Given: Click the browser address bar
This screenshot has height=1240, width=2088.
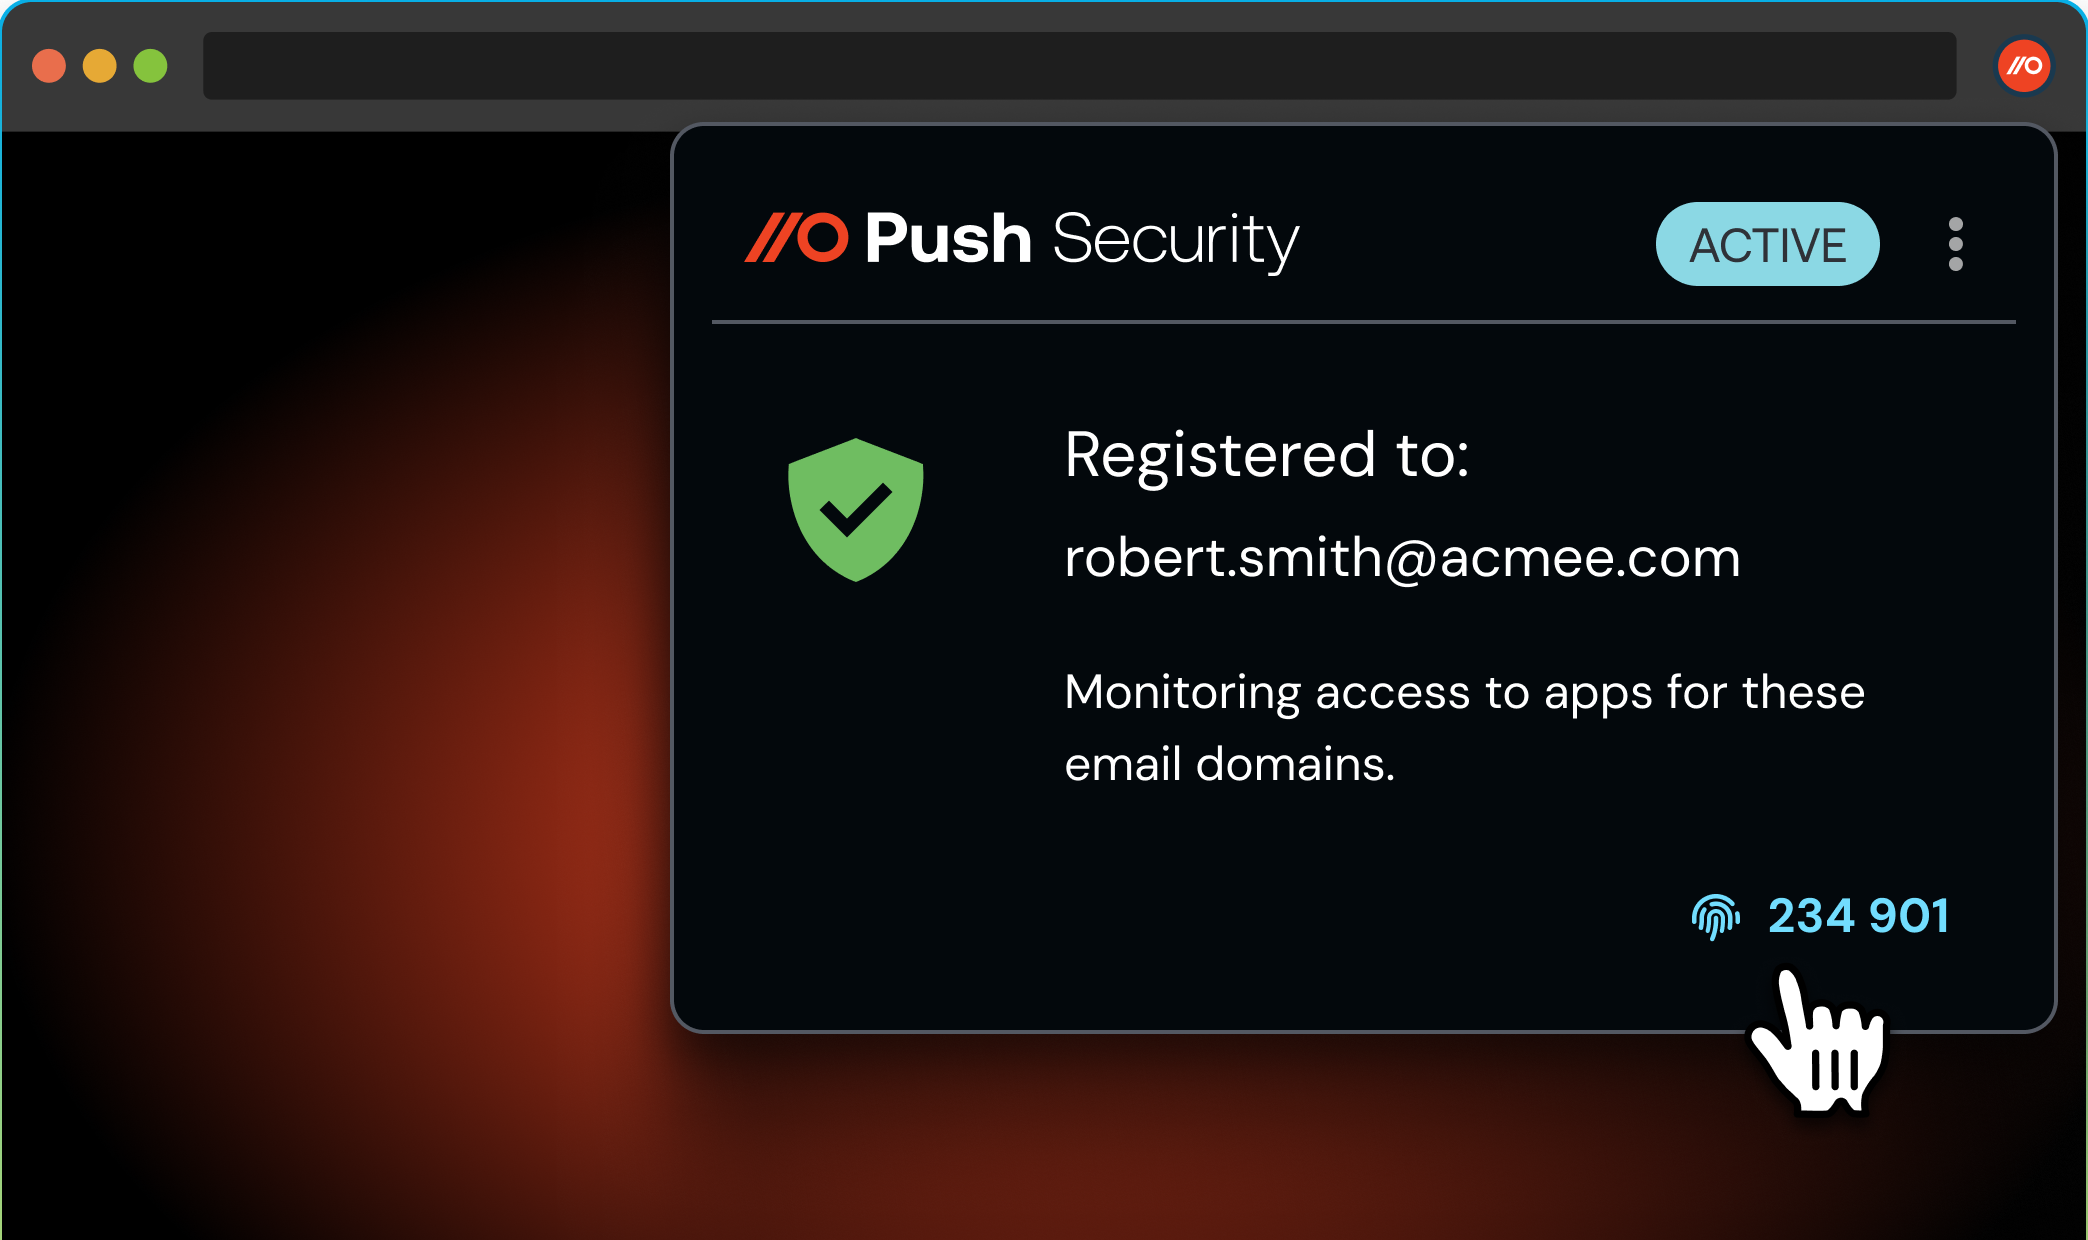Looking at the screenshot, I should click(1079, 66).
